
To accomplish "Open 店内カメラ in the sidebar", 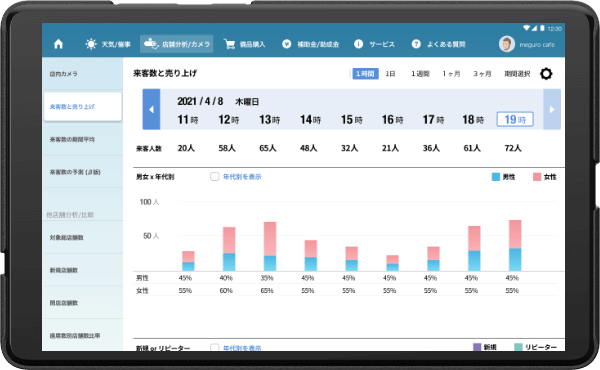I will click(x=83, y=74).
